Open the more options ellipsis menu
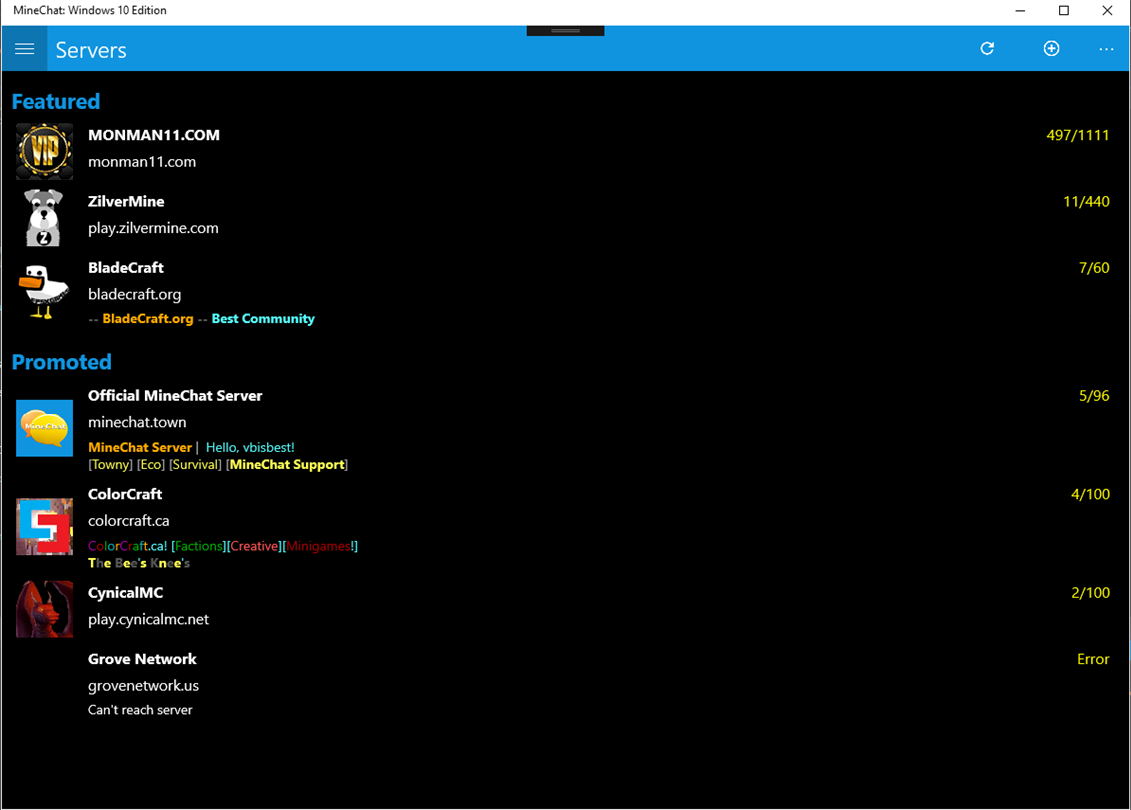Screen dimensions: 1131x810 pos(1106,49)
